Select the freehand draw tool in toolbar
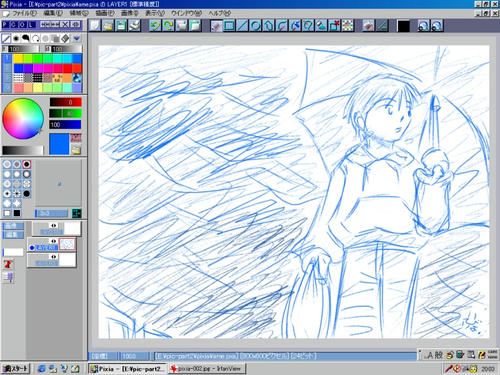 click(x=216, y=26)
